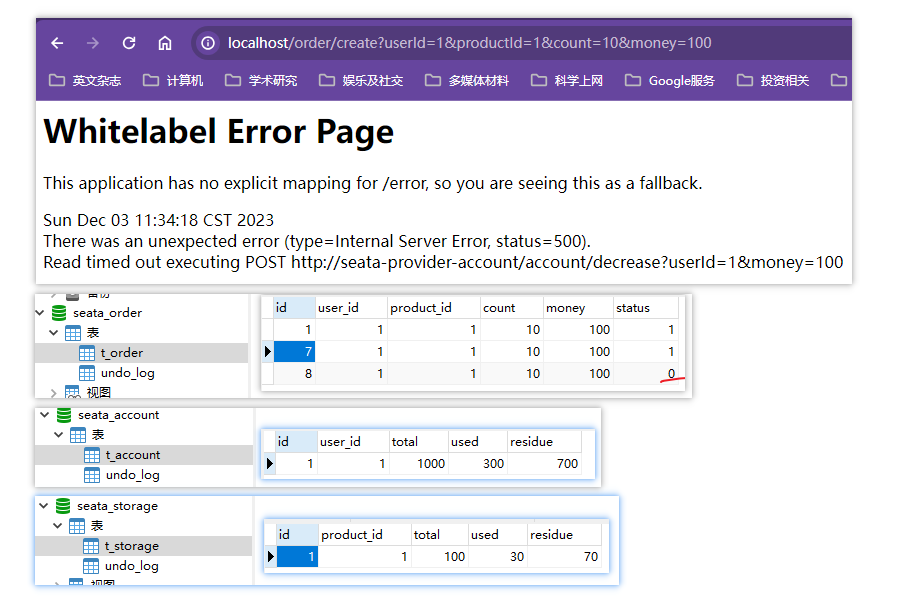Image resolution: width=914 pixels, height=615 pixels.
Task: Click the browser forward arrow
Action: click(x=93, y=43)
